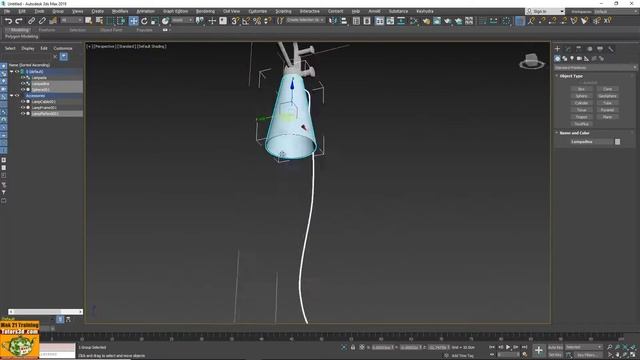Open the File menu
Viewport: 640px width, 360px height.
(x=7, y=11)
